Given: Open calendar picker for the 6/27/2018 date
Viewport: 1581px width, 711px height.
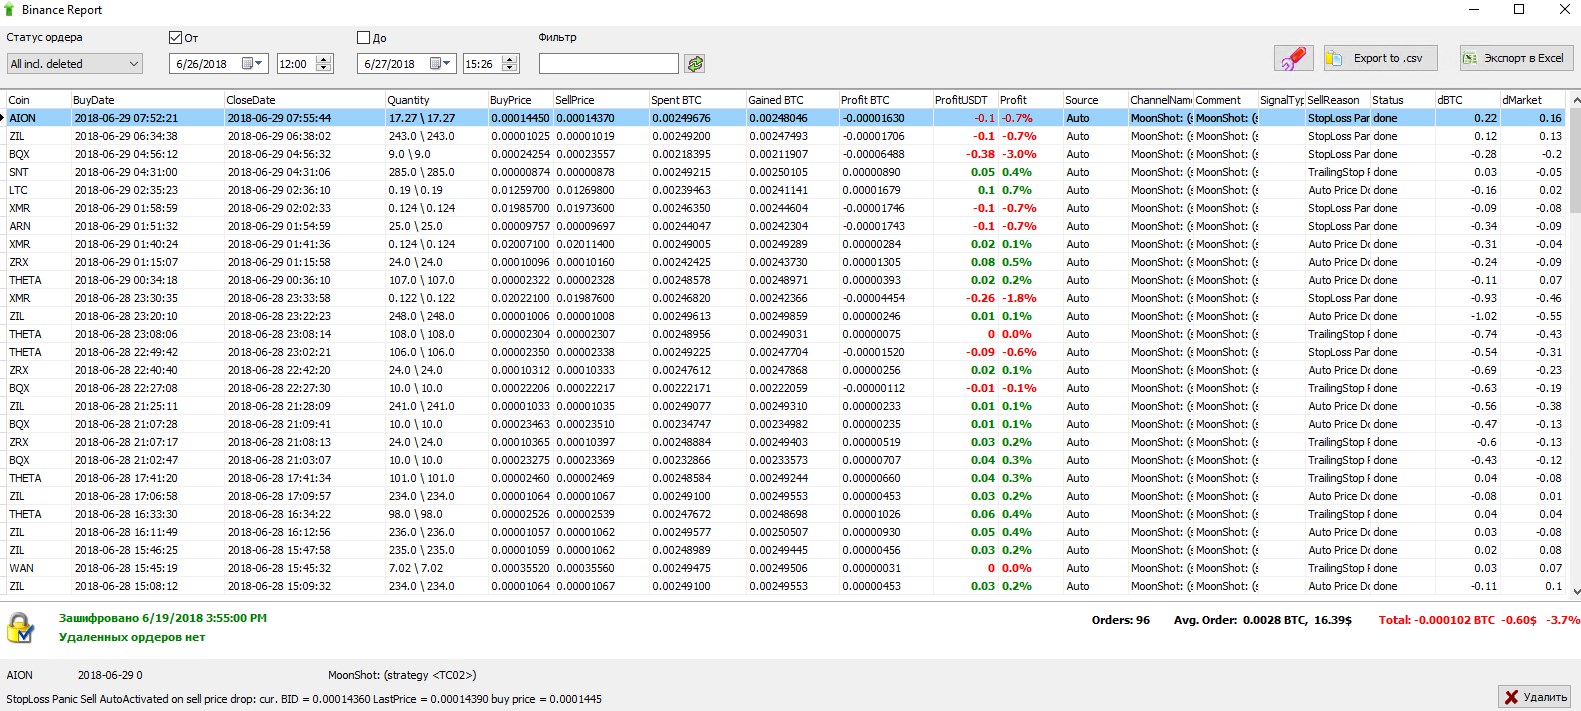Looking at the screenshot, I should (439, 64).
